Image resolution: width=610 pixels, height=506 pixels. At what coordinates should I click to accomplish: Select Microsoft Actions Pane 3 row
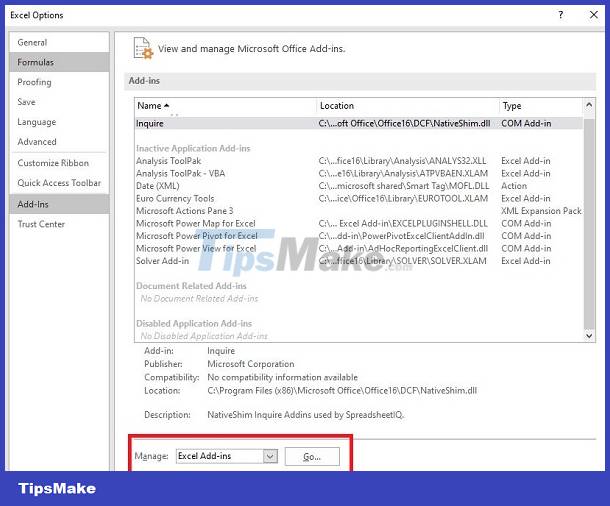point(359,211)
